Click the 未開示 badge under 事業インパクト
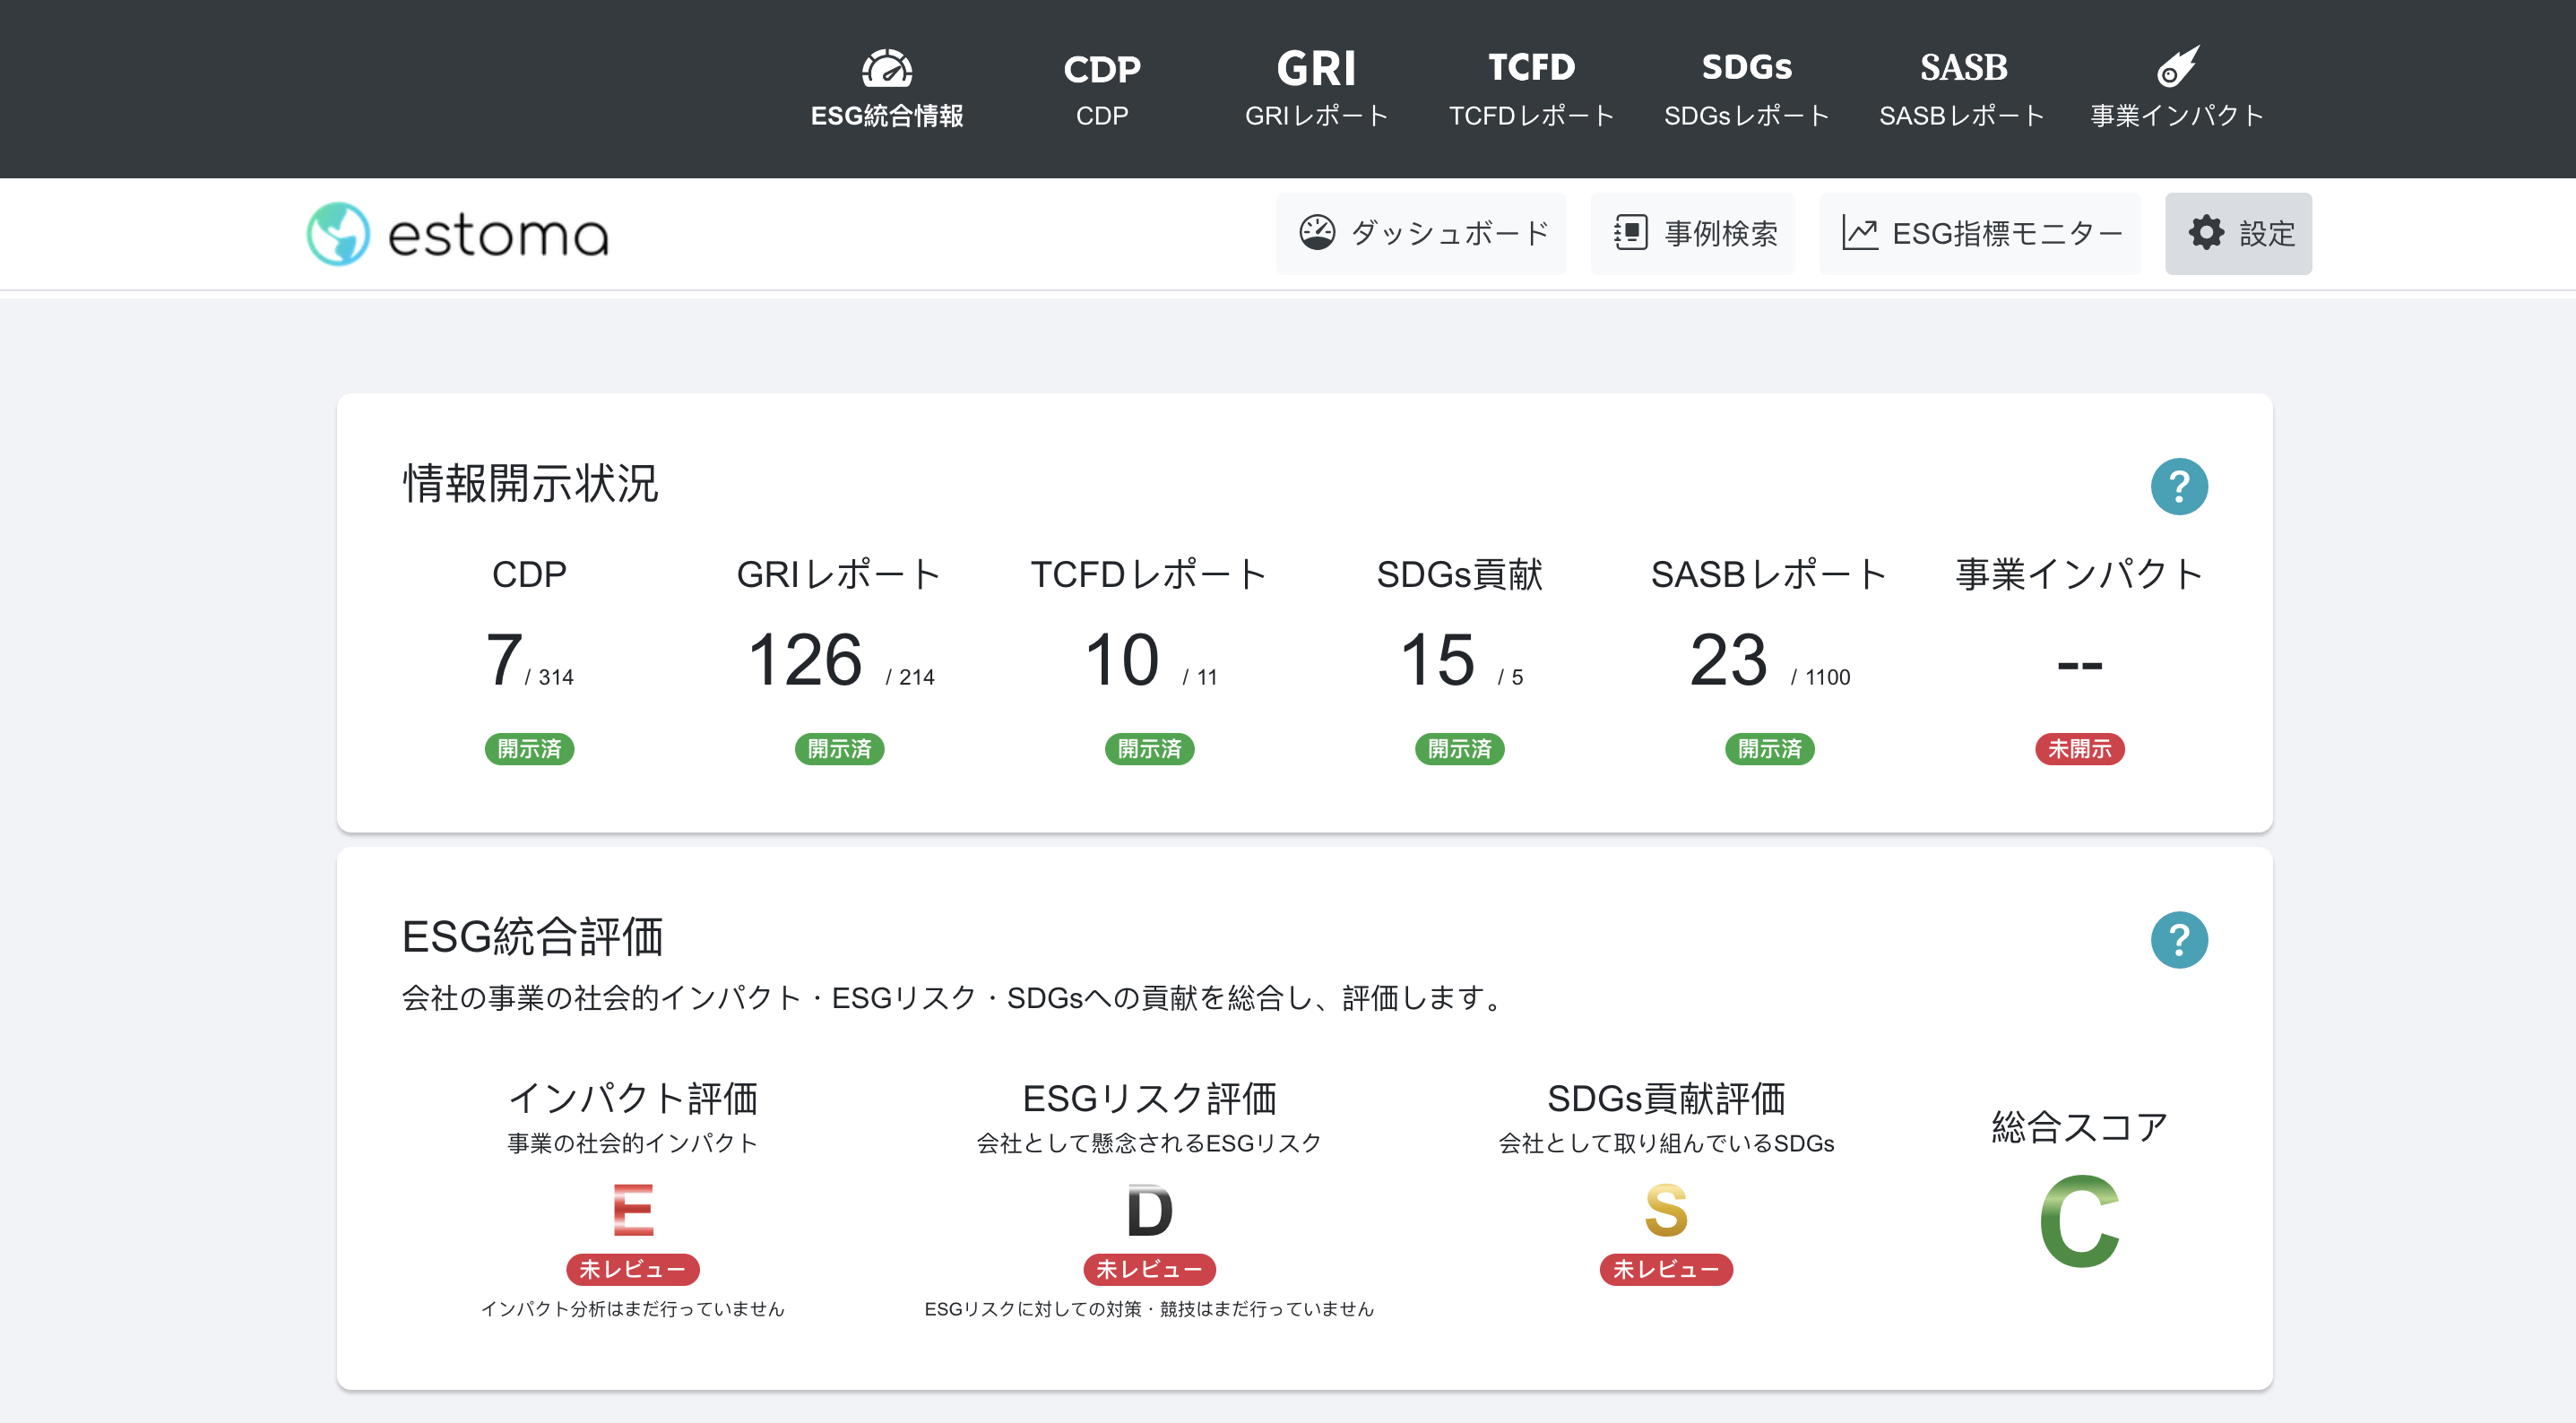Viewport: 2576px width, 1423px height. pyautogui.click(x=2079, y=749)
